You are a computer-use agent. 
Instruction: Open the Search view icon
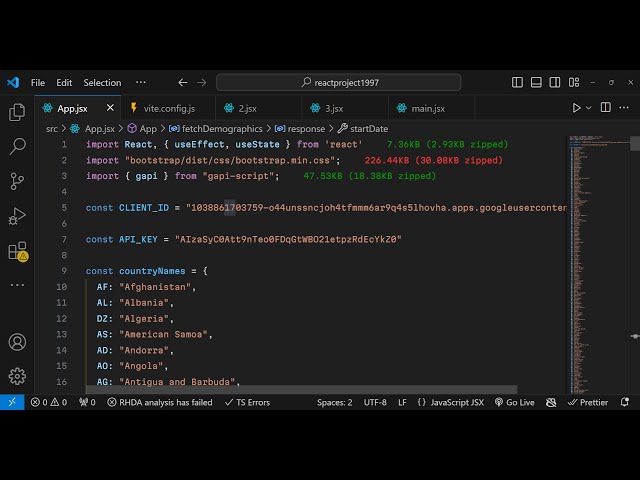tap(17, 146)
